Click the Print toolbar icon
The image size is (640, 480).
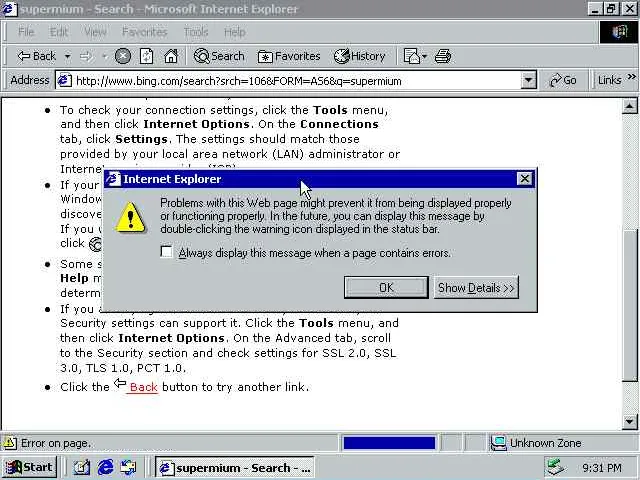tap(443, 56)
